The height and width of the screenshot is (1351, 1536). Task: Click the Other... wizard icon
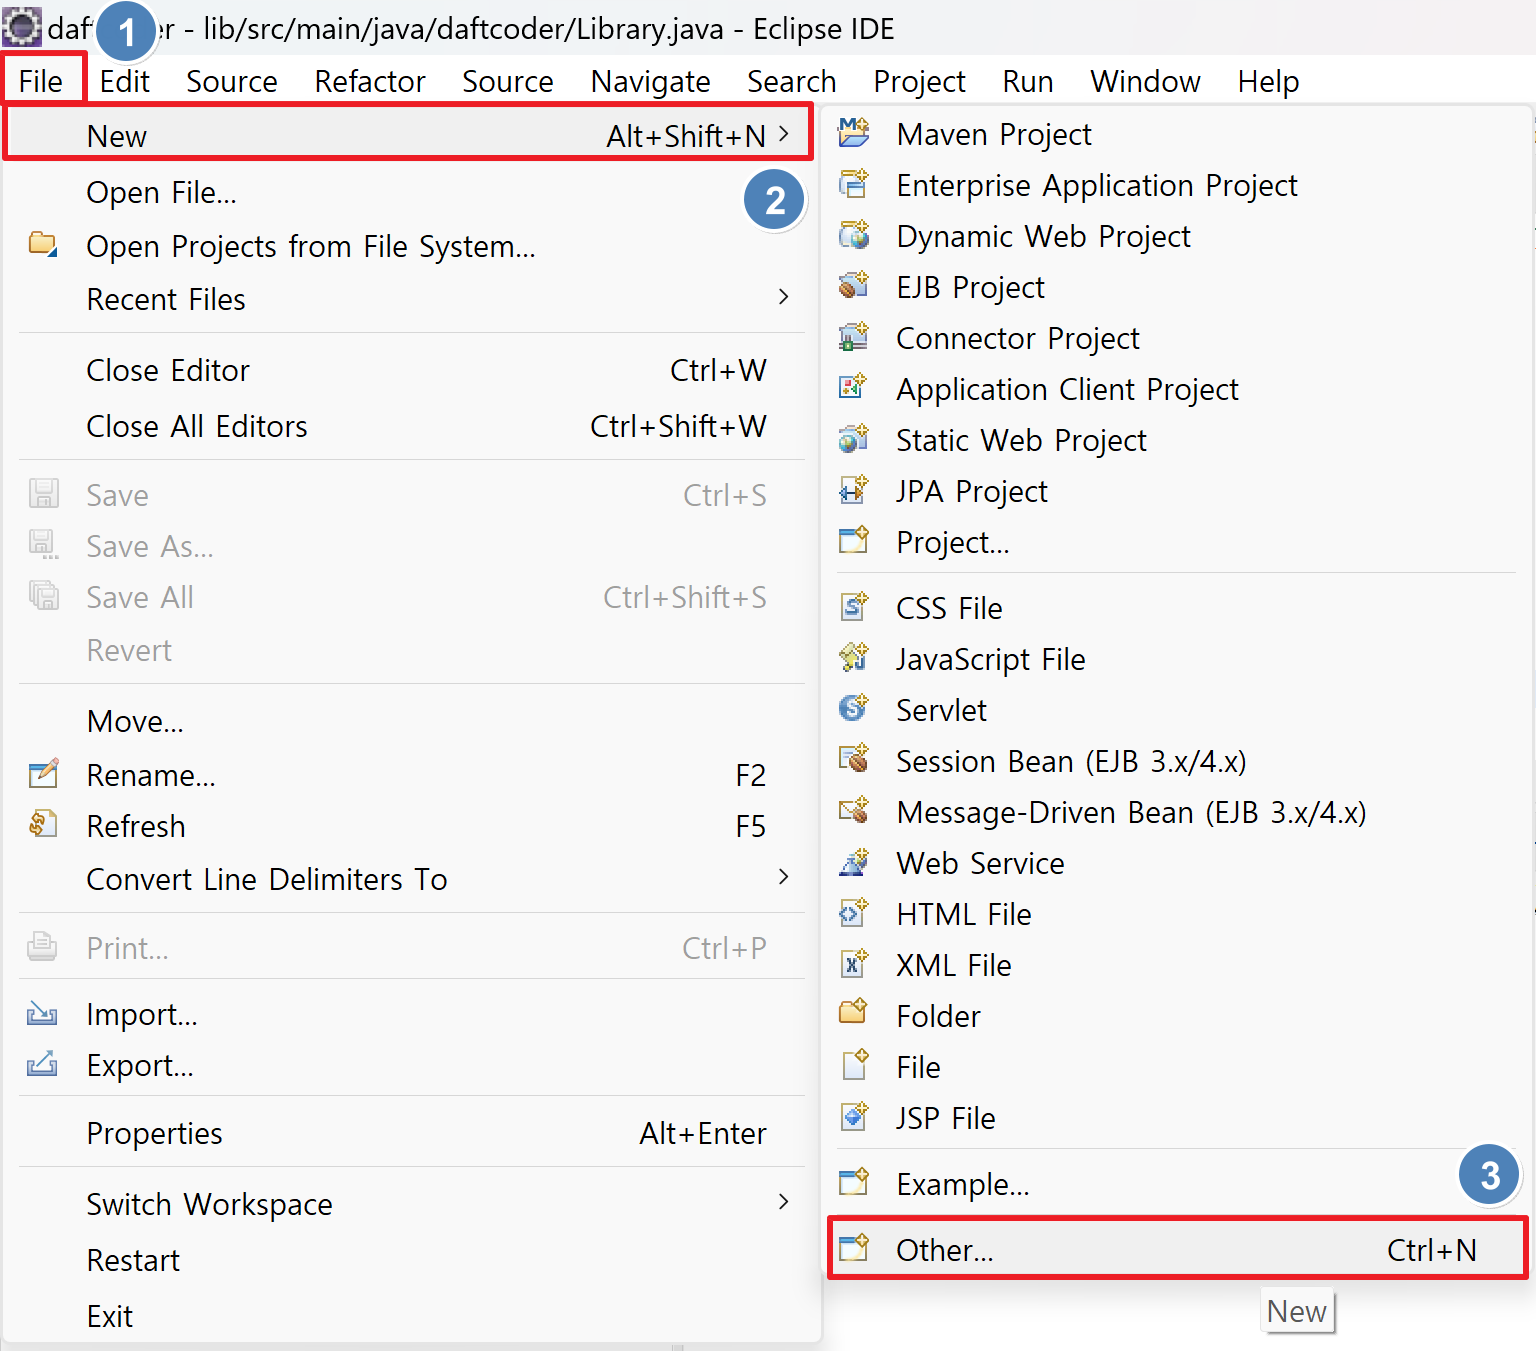click(x=854, y=1249)
